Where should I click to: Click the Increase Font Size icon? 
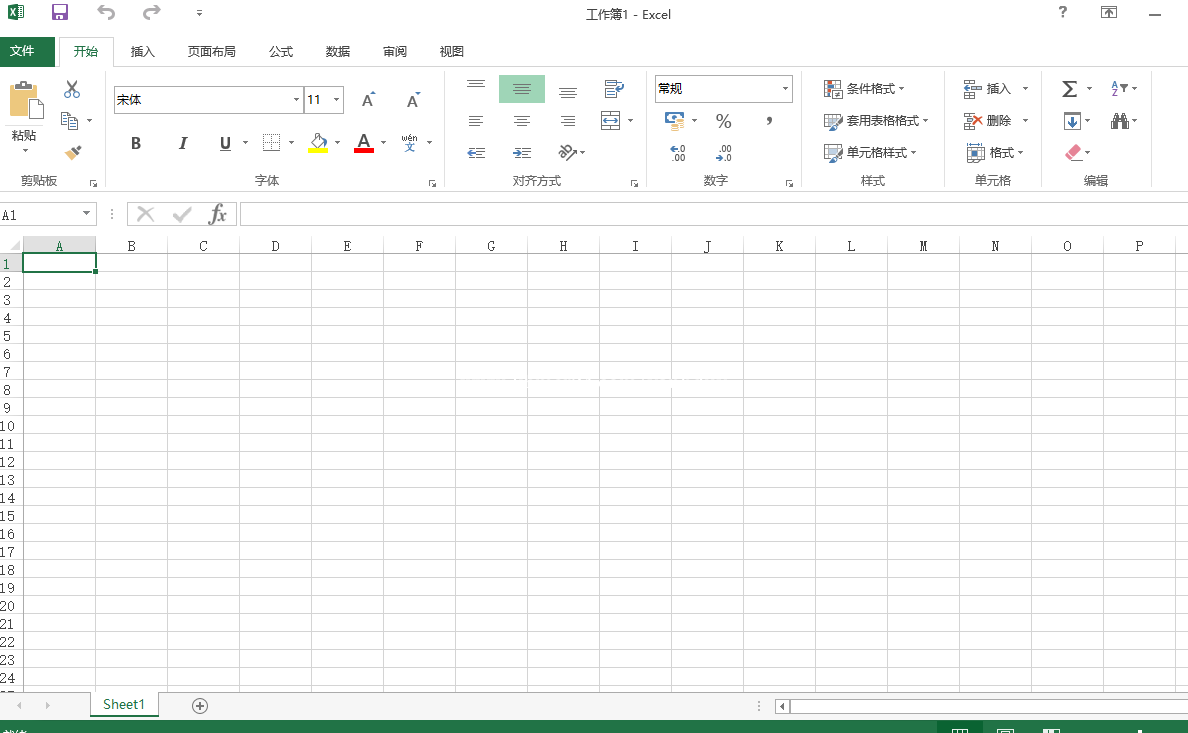coord(368,100)
